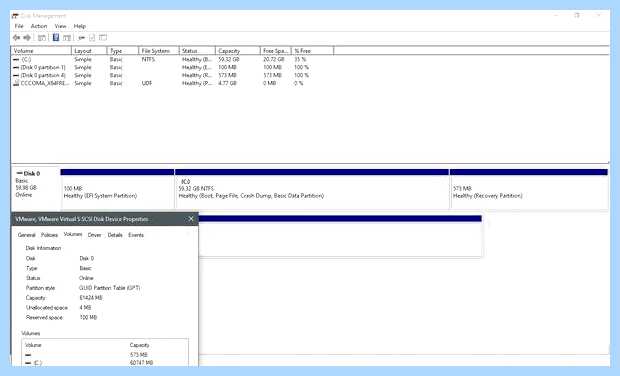The width and height of the screenshot is (620, 376).
Task: Click the (C:) drive icon in the dialog's Volumes list
Action: click(x=28, y=363)
